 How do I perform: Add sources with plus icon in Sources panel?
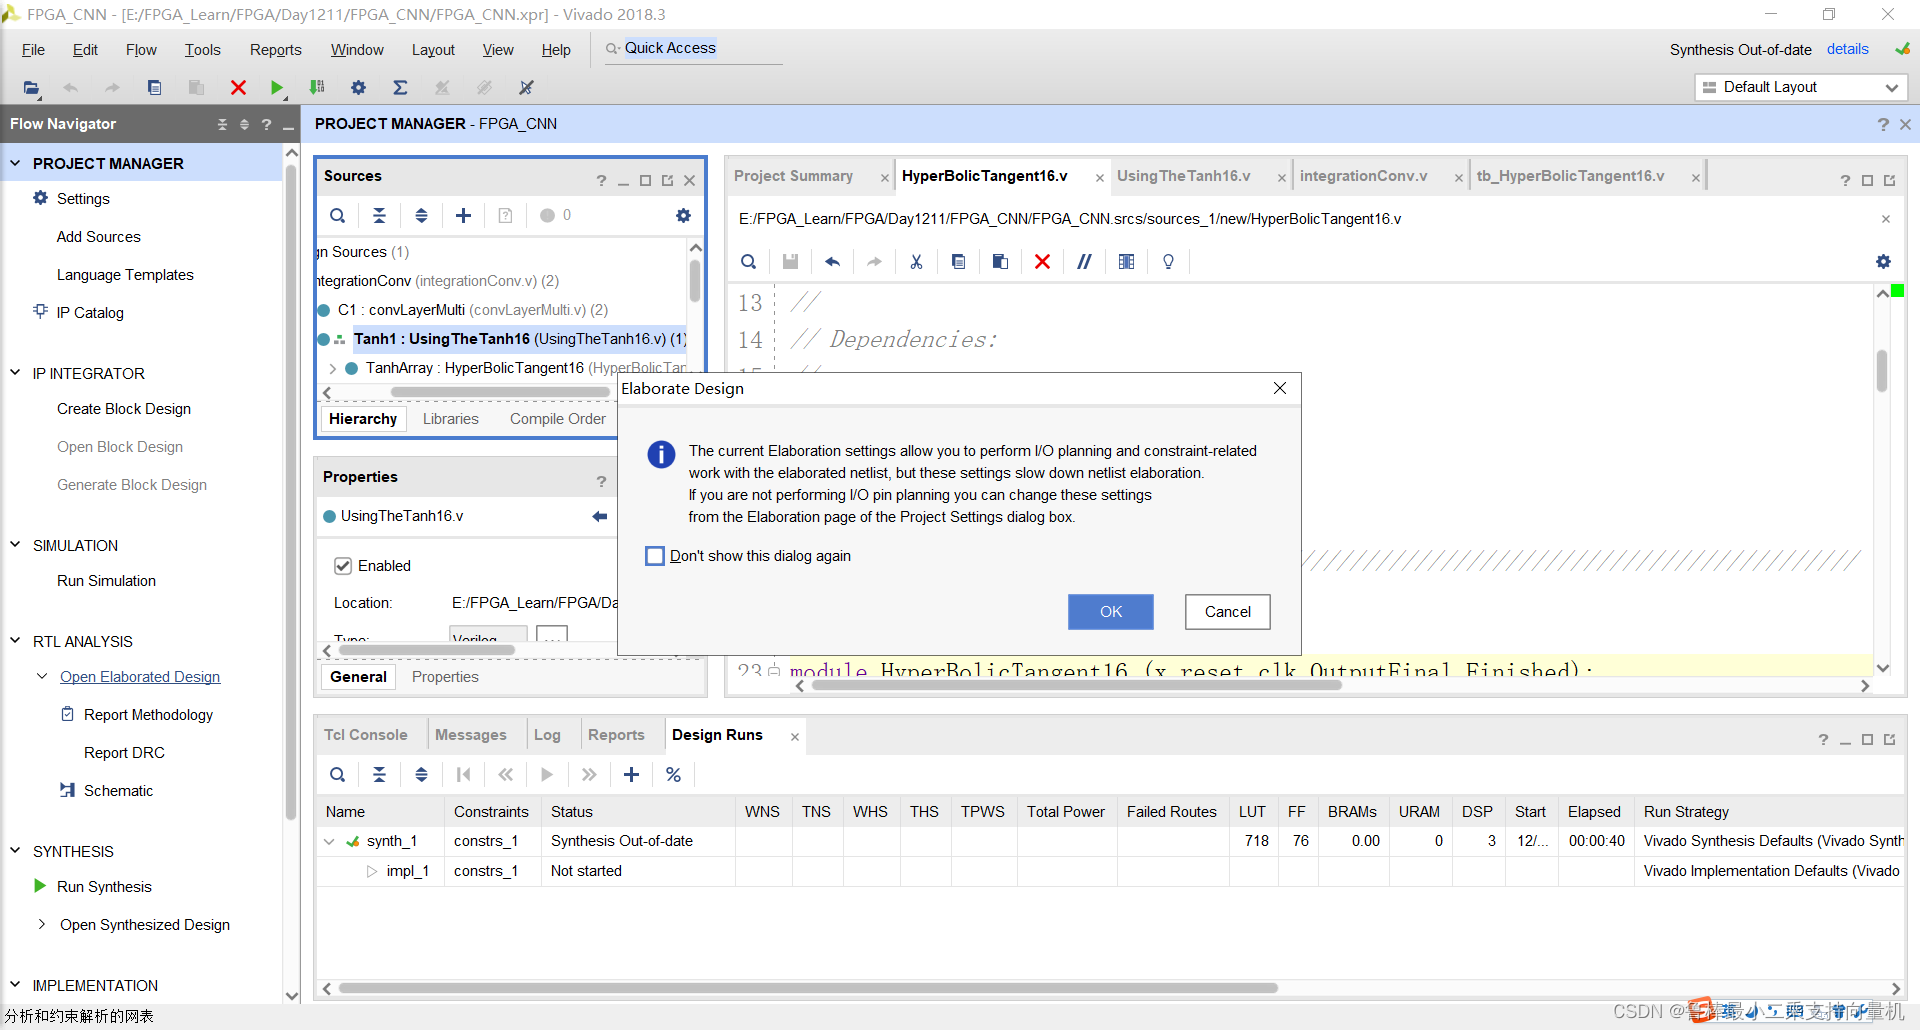[463, 216]
